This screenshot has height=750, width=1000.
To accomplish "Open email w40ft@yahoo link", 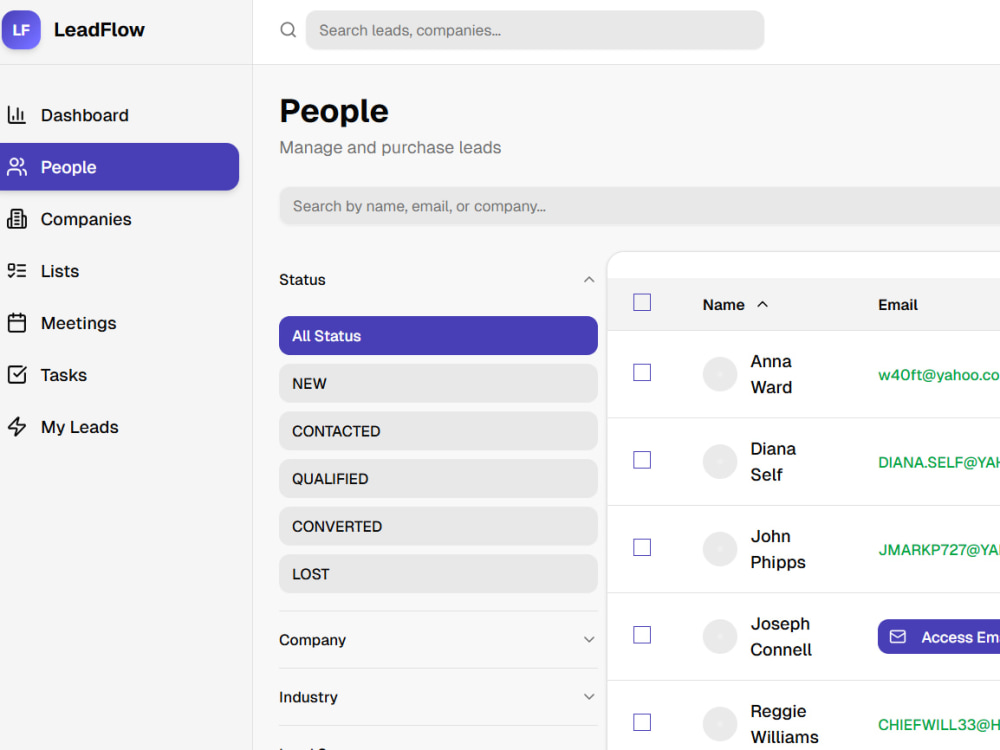I will (939, 374).
